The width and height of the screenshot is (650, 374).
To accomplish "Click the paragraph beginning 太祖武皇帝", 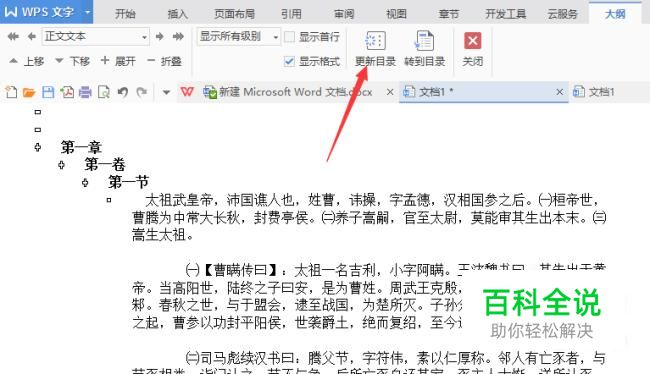I will click(x=369, y=218).
